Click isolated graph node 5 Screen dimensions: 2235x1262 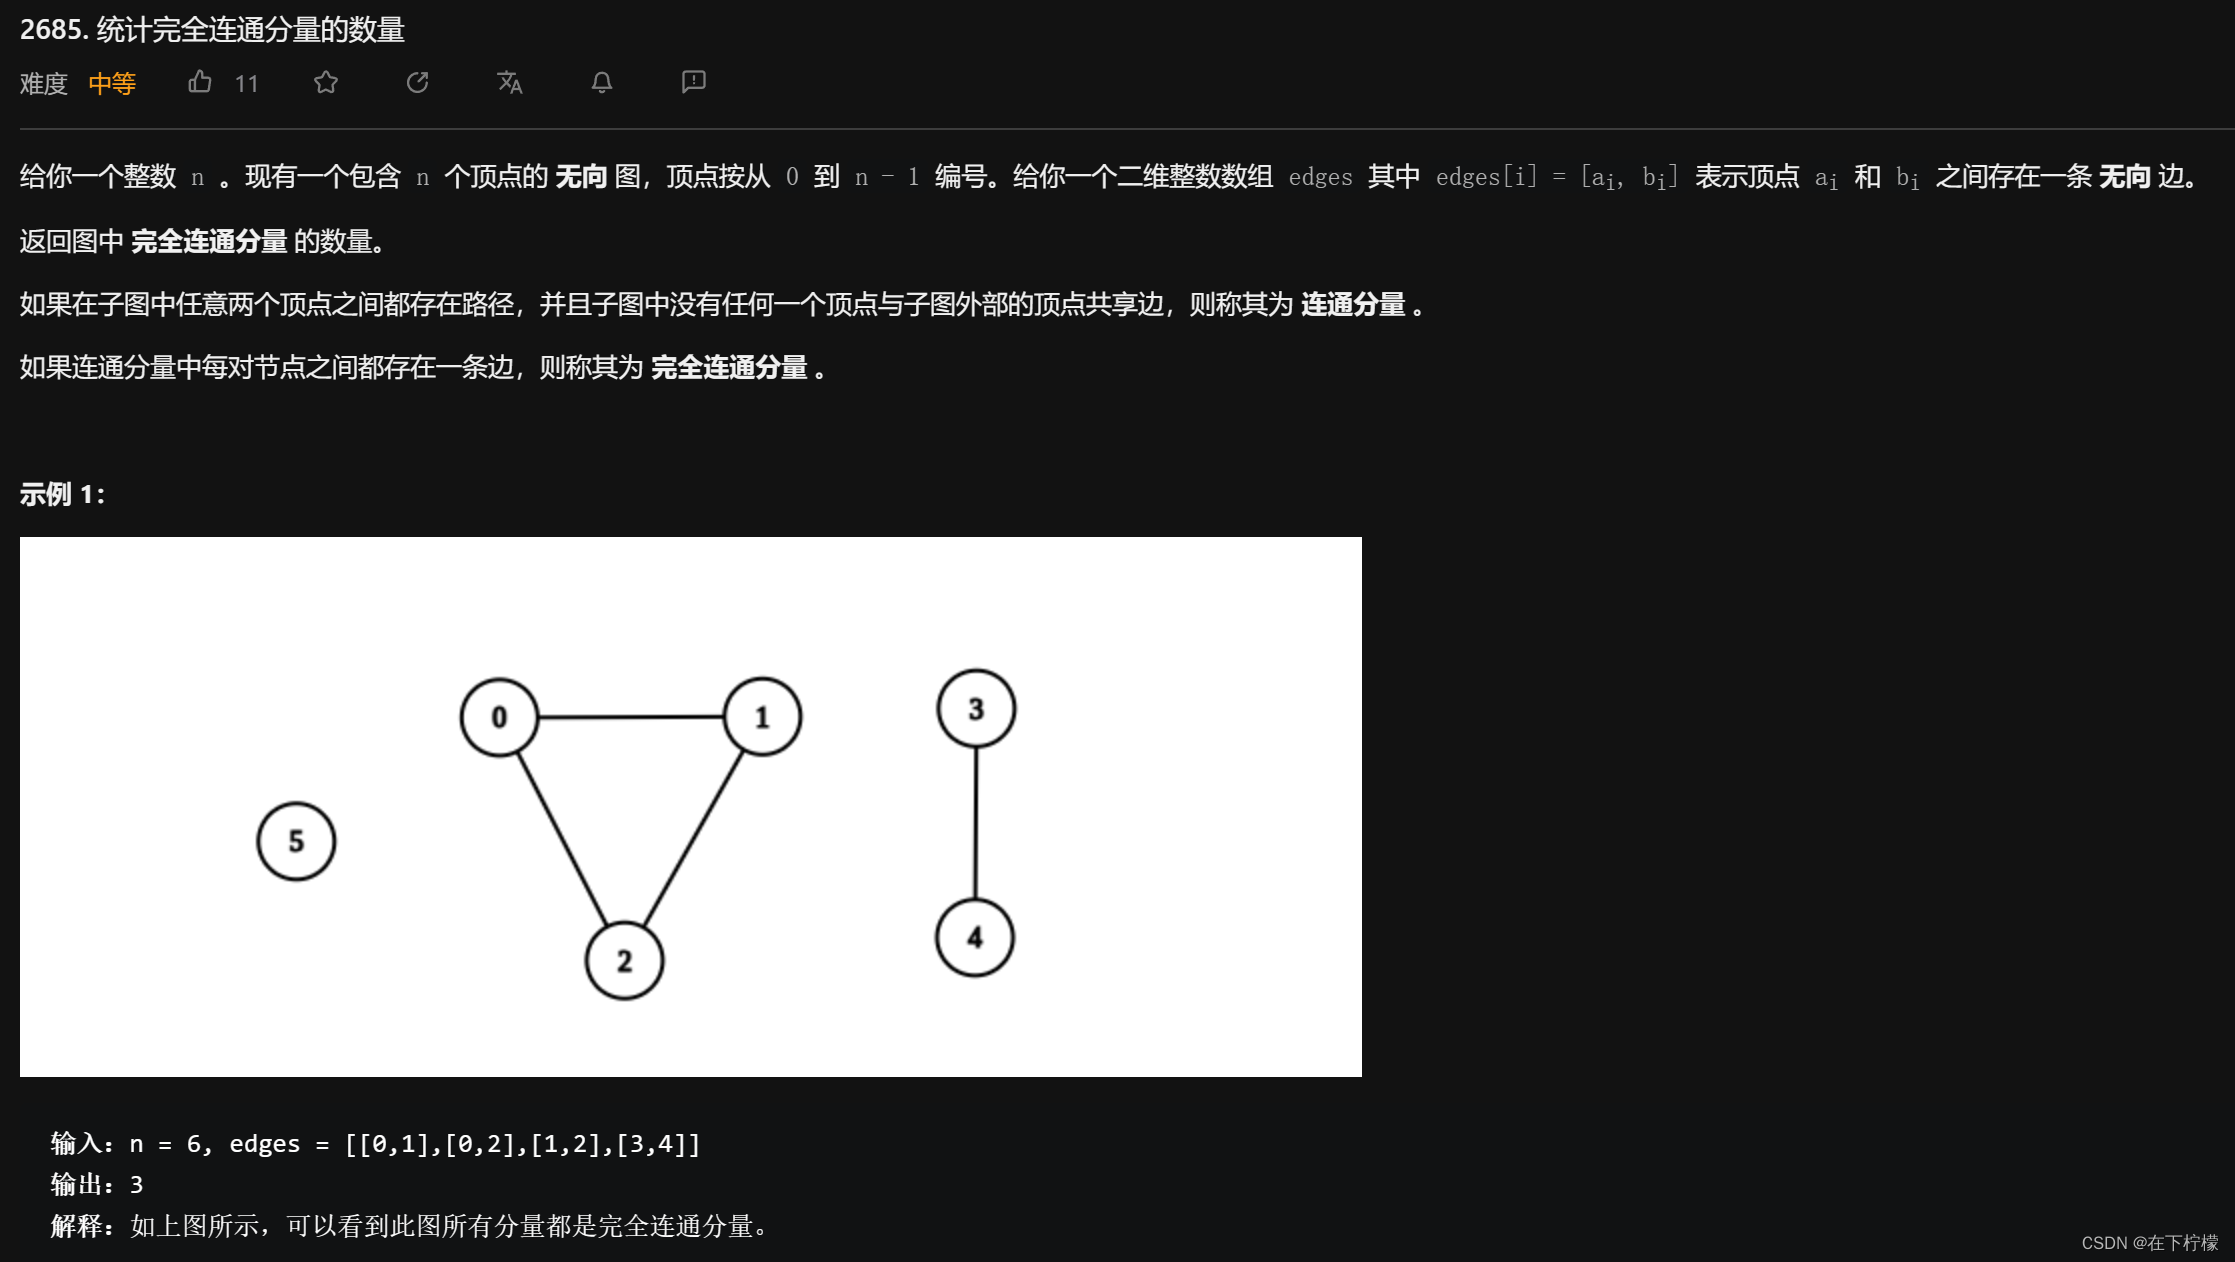pos(296,841)
